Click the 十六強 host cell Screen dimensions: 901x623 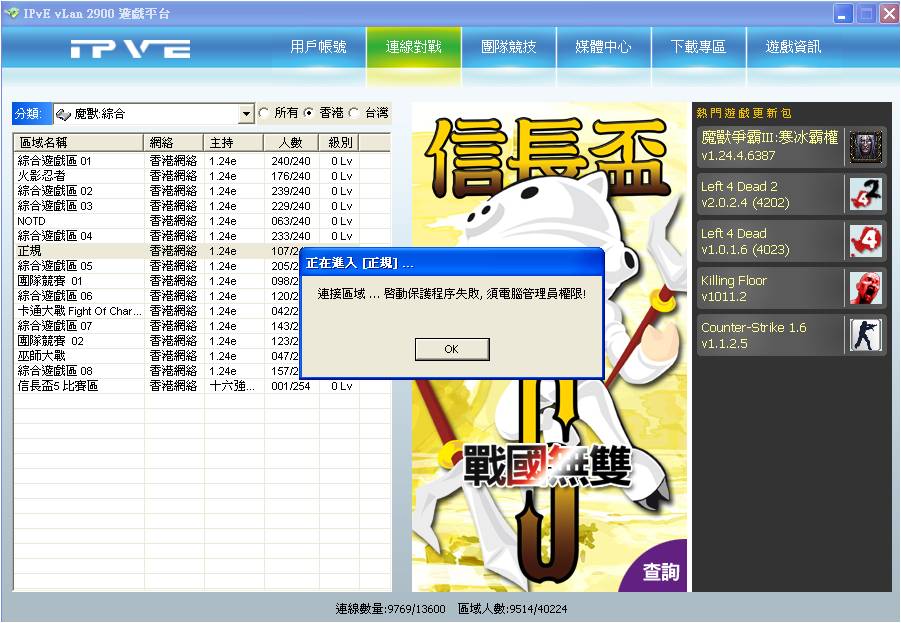(232, 386)
